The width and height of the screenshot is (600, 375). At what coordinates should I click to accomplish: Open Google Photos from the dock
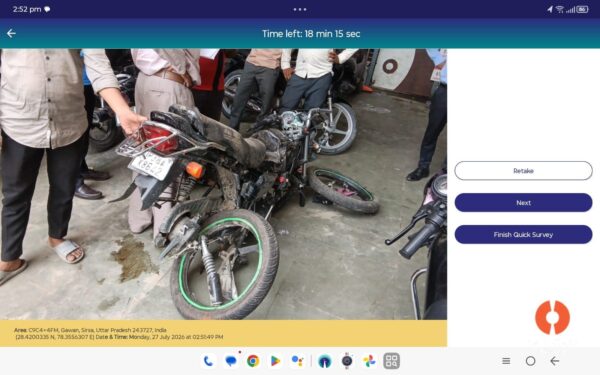(369, 361)
